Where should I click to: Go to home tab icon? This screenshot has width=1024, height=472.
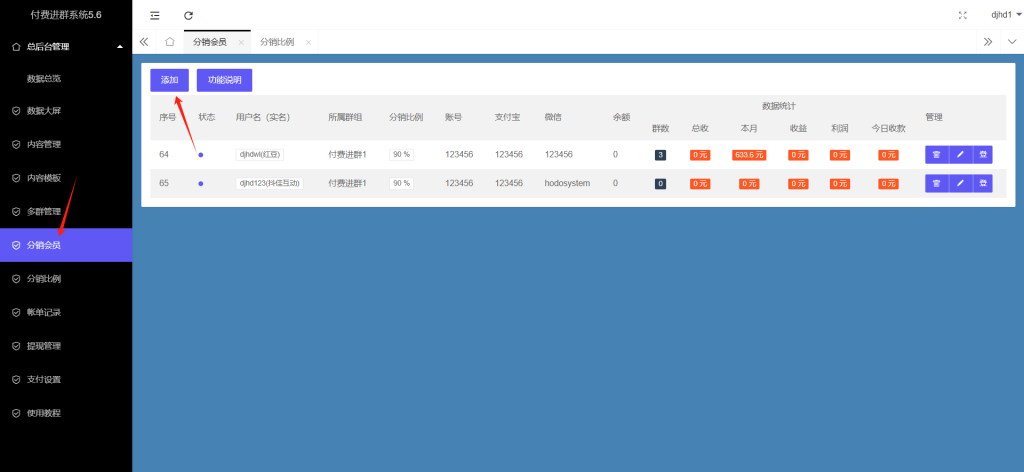pos(170,42)
